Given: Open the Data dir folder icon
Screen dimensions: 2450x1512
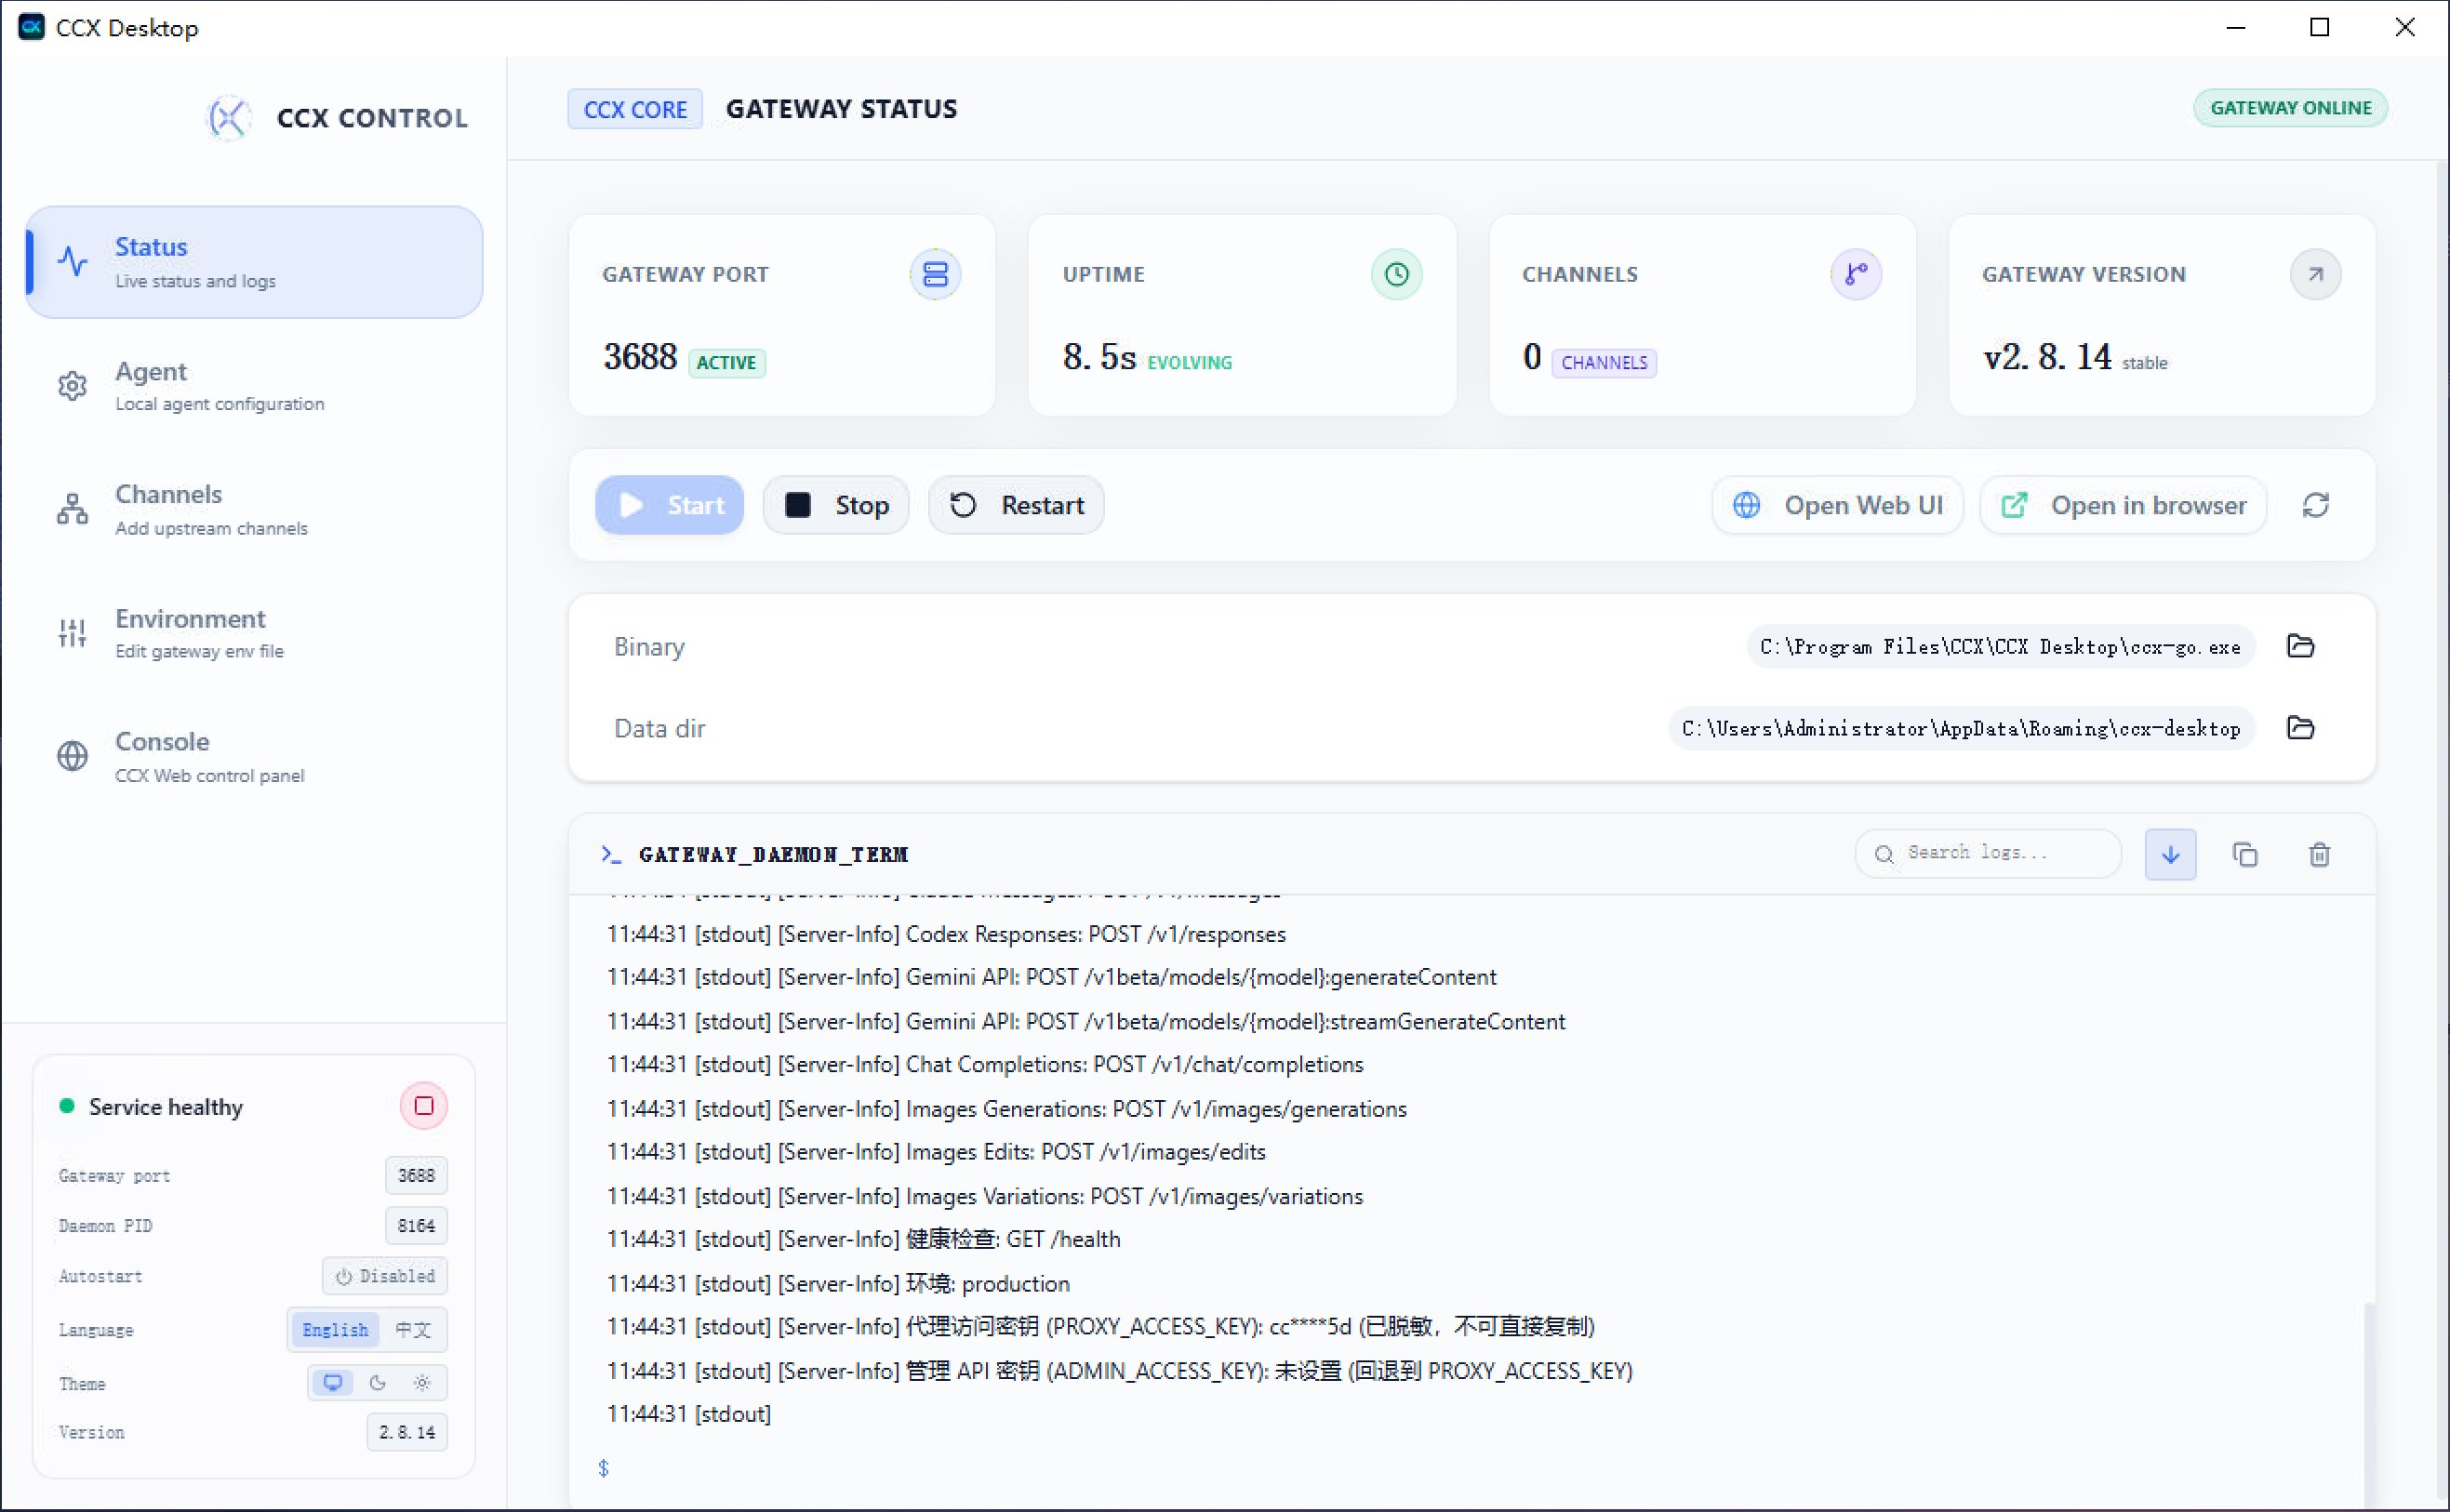Looking at the screenshot, I should click(2300, 727).
